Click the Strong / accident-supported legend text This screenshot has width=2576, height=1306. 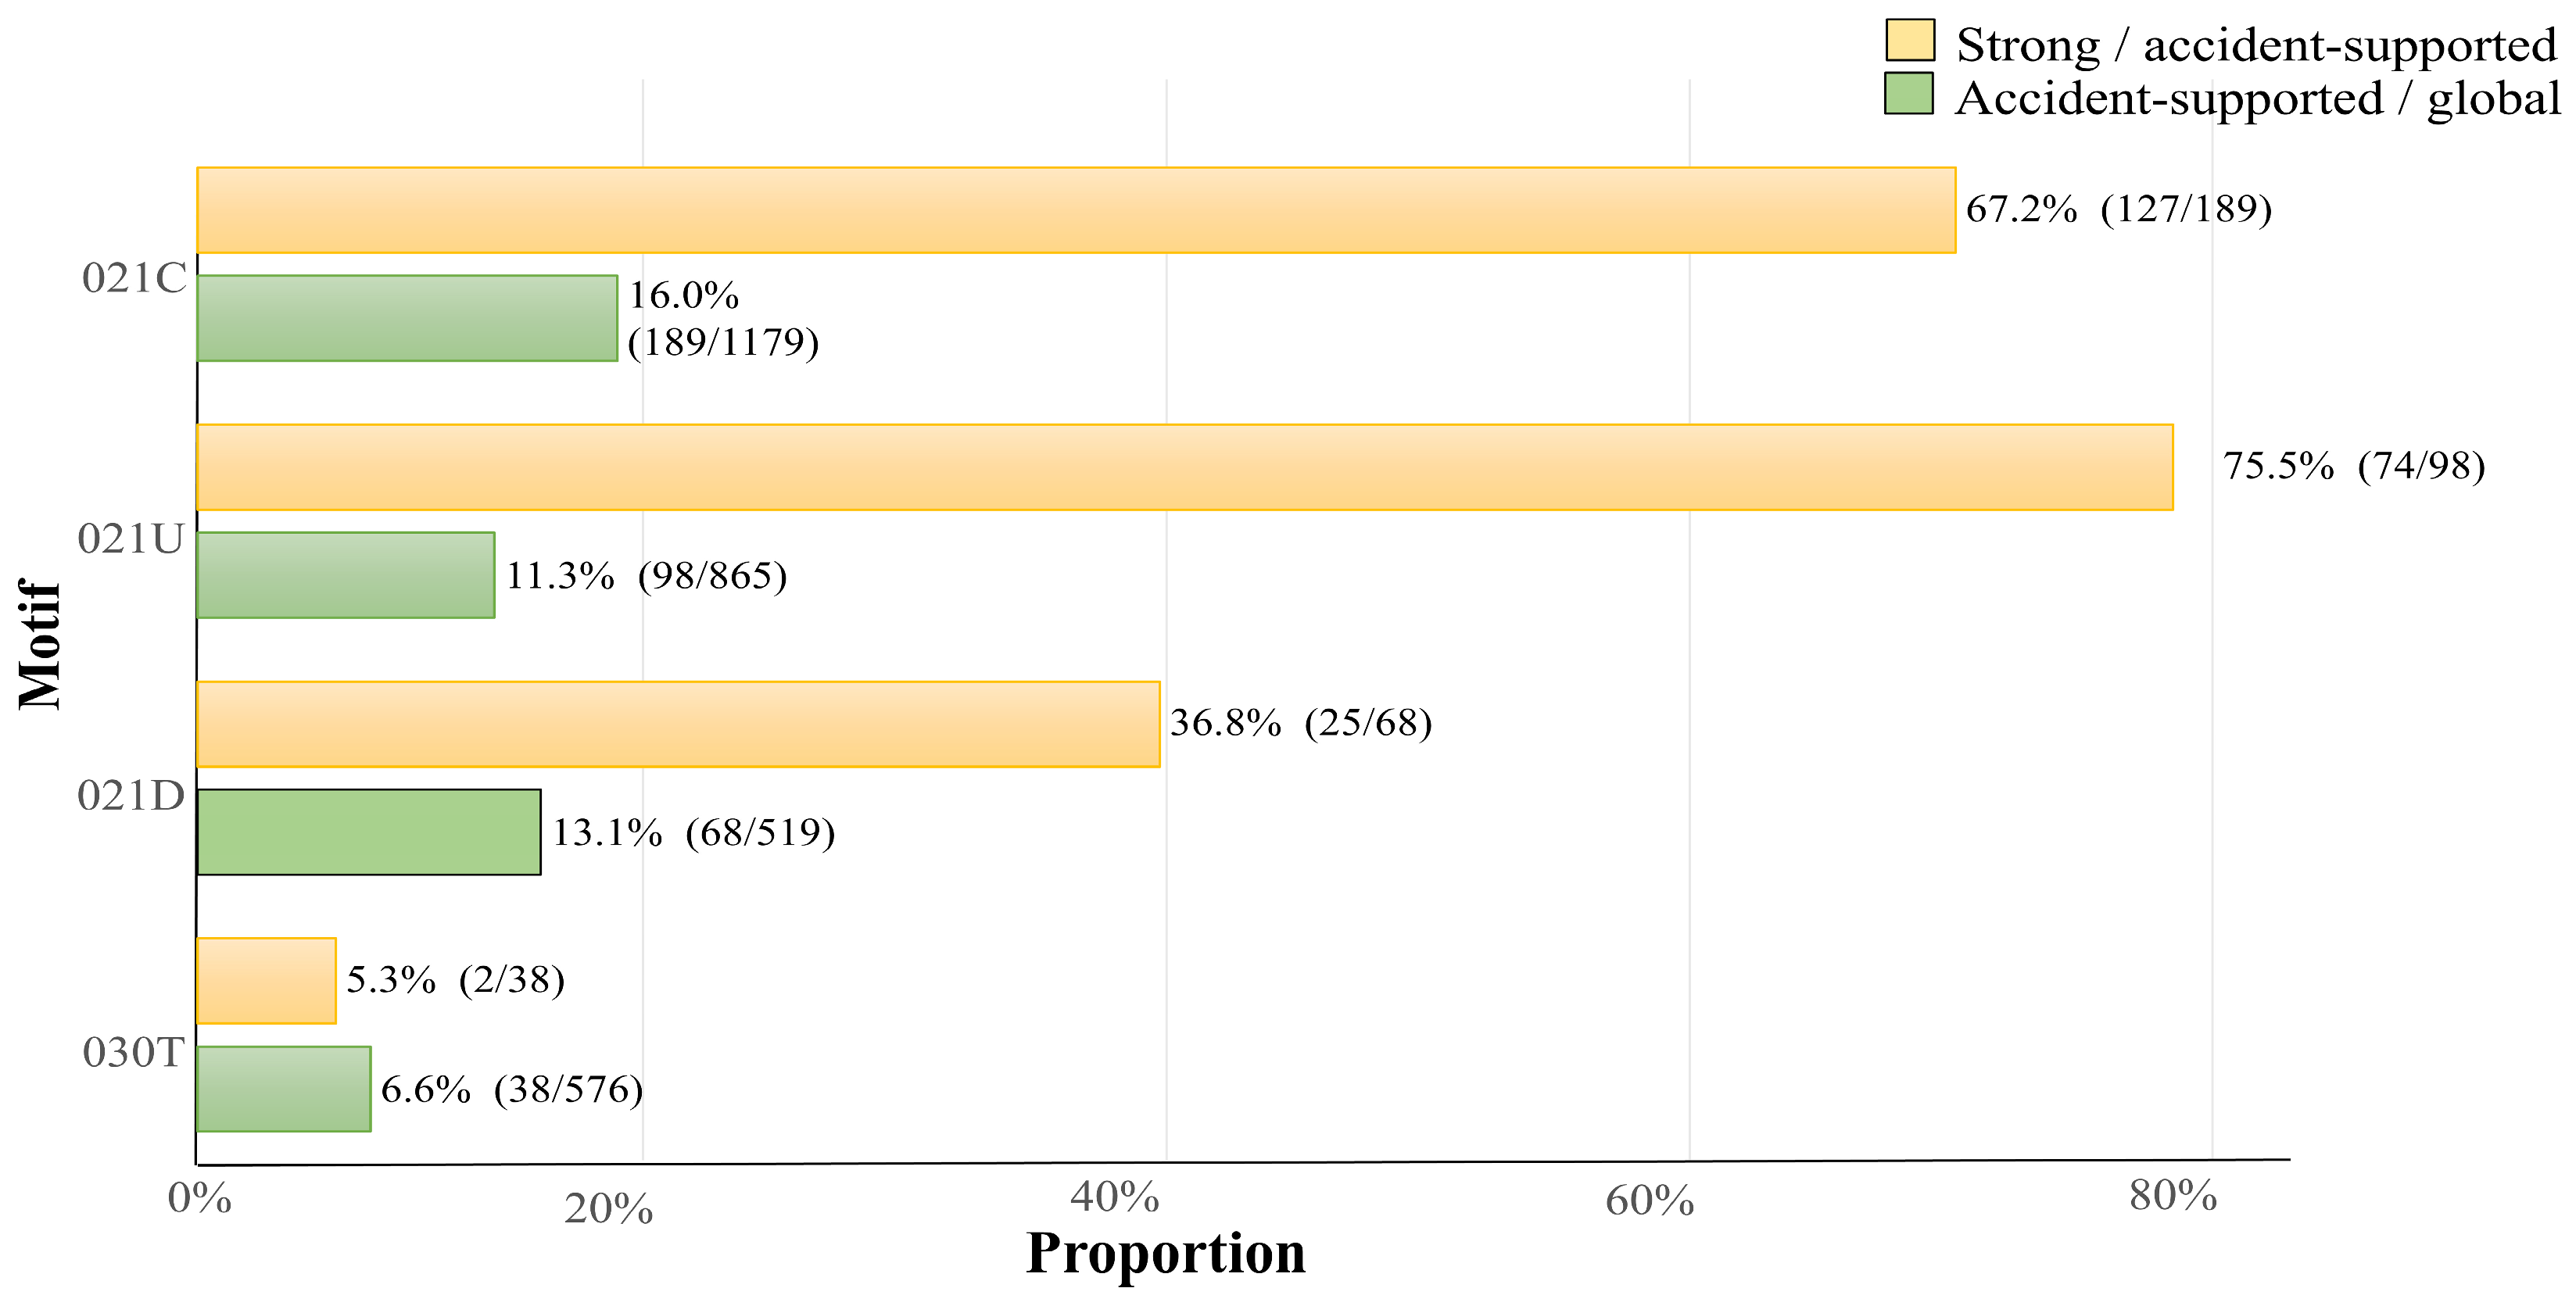click(x=2257, y=45)
